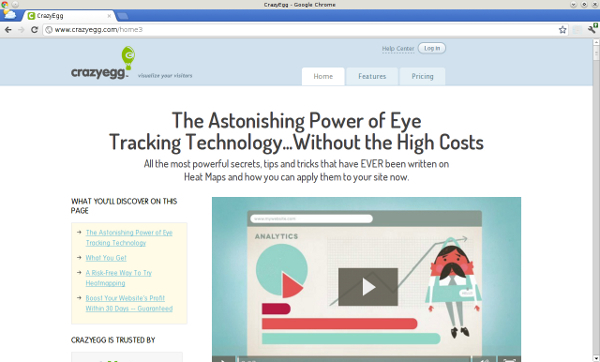Open Chrome's wrench settings menu
The height and width of the screenshot is (362, 600).
[592, 29]
